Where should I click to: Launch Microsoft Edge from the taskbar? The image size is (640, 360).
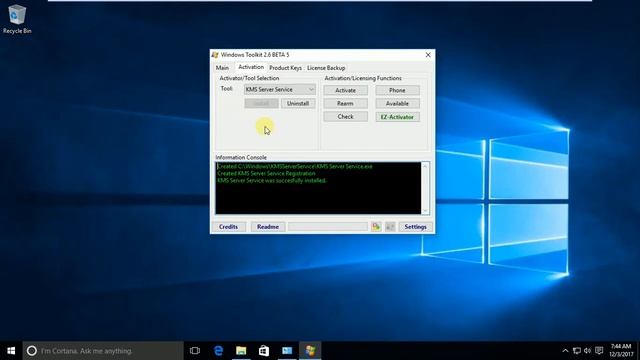[218, 351]
